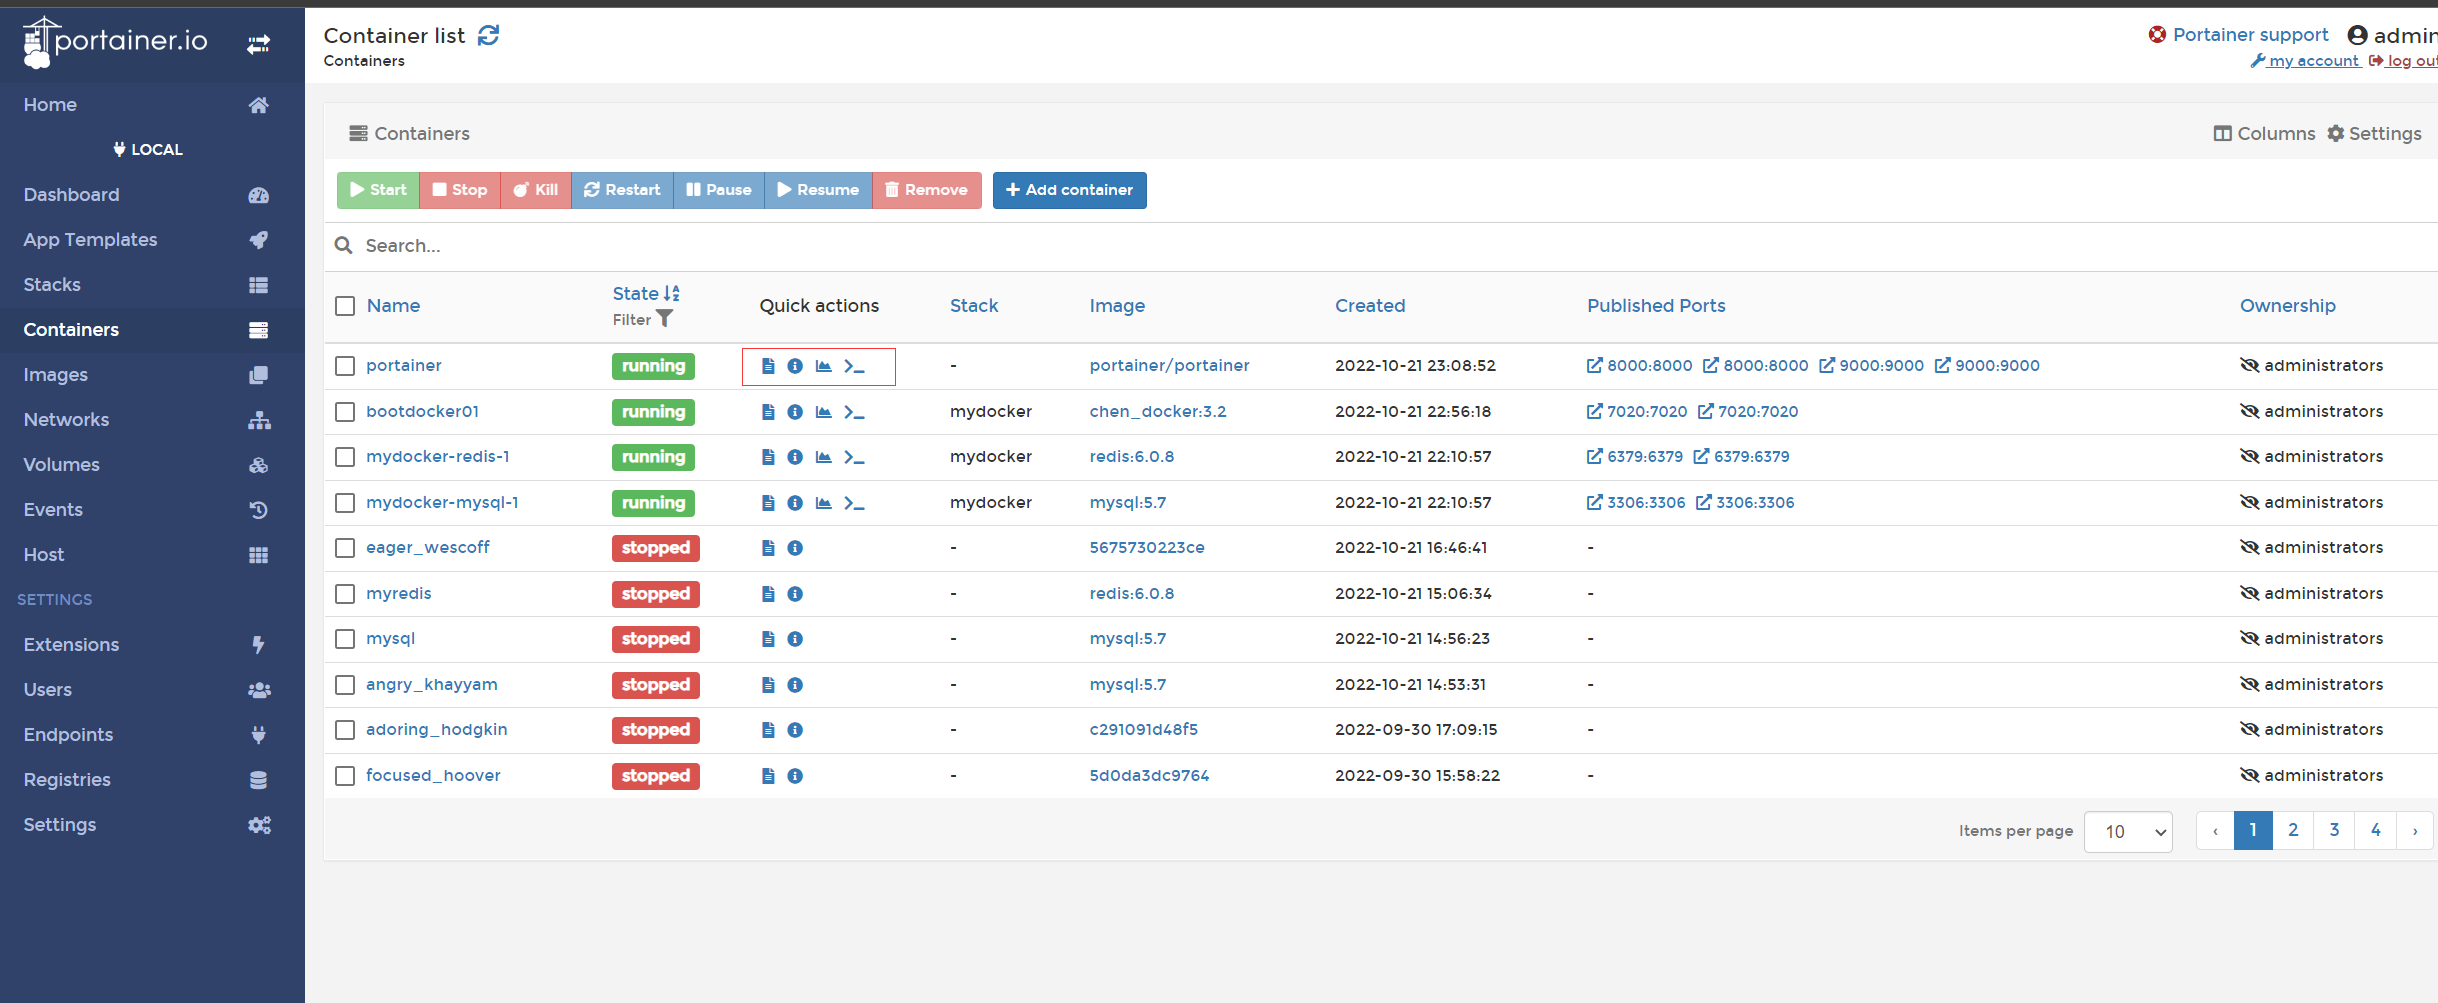Check the focused_hoover checkbox
This screenshot has height=1003, width=2438.
click(x=345, y=776)
